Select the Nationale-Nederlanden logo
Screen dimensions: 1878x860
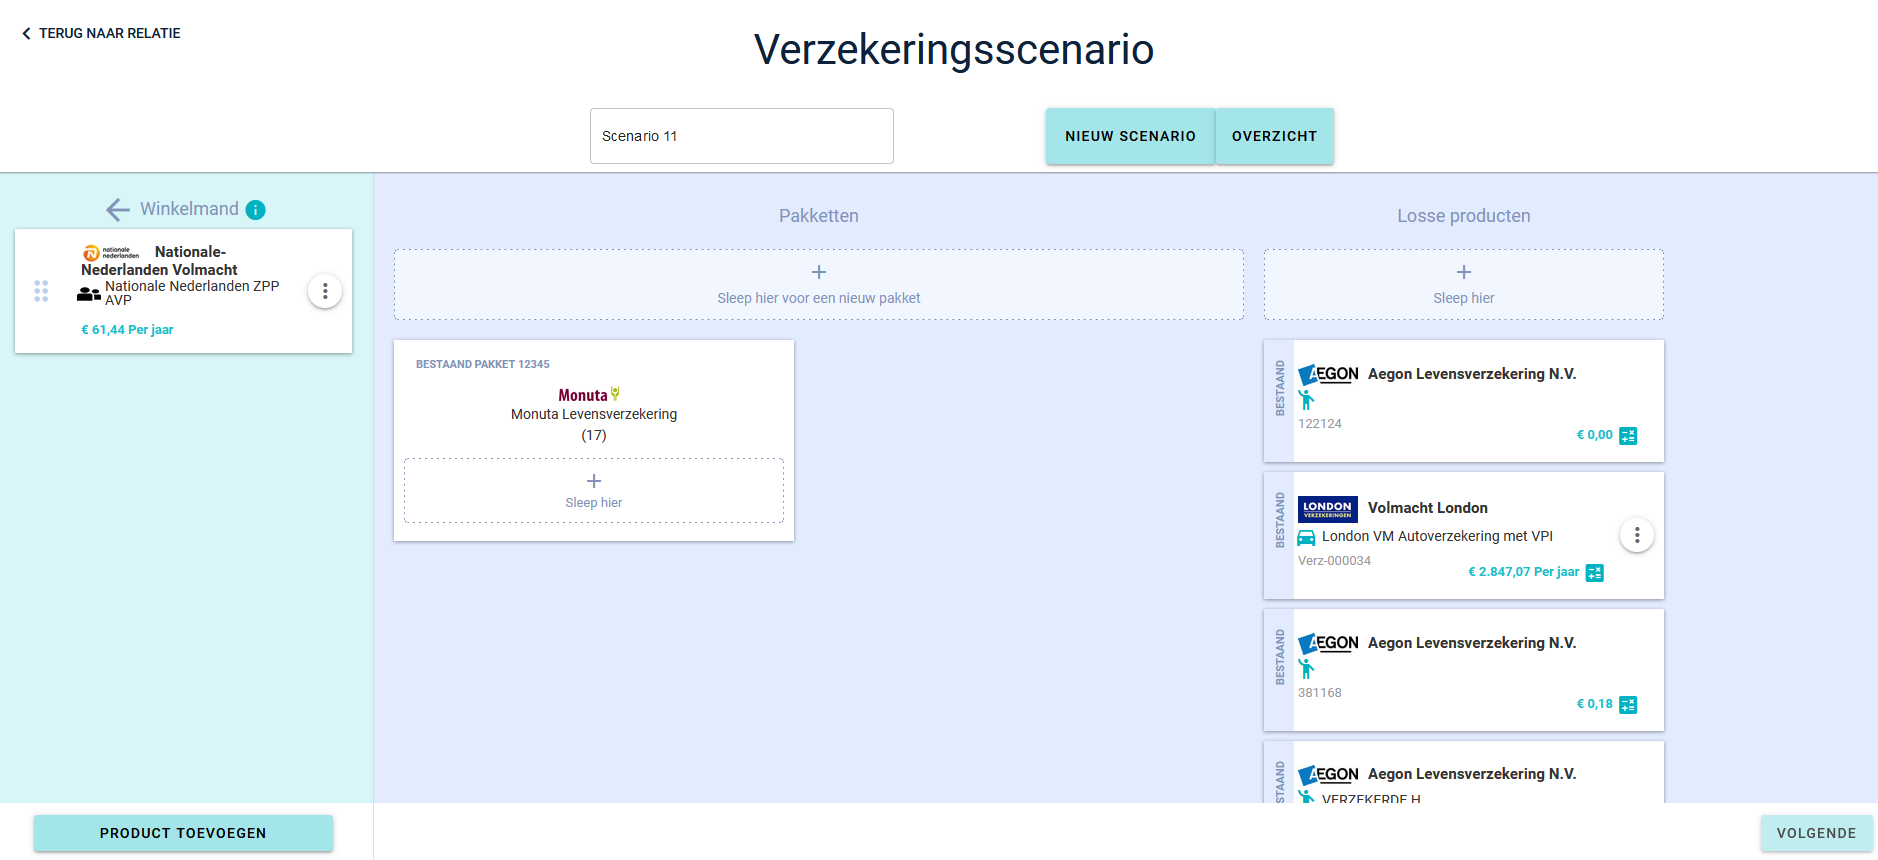[111, 253]
